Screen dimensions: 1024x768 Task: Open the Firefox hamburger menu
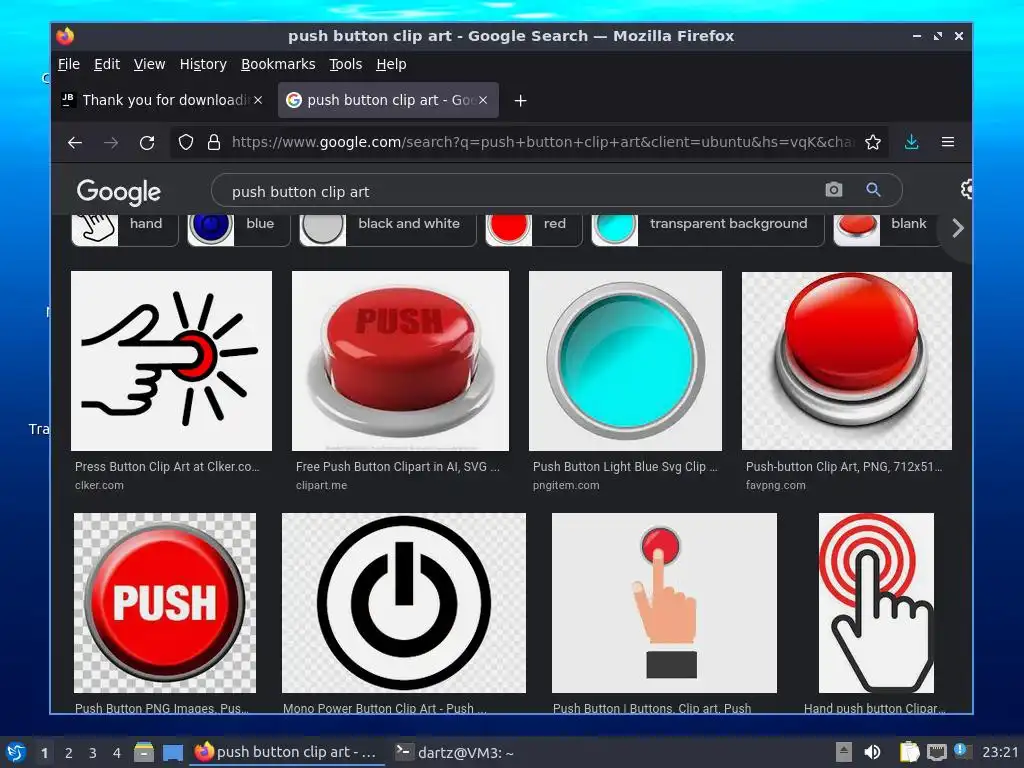(948, 142)
